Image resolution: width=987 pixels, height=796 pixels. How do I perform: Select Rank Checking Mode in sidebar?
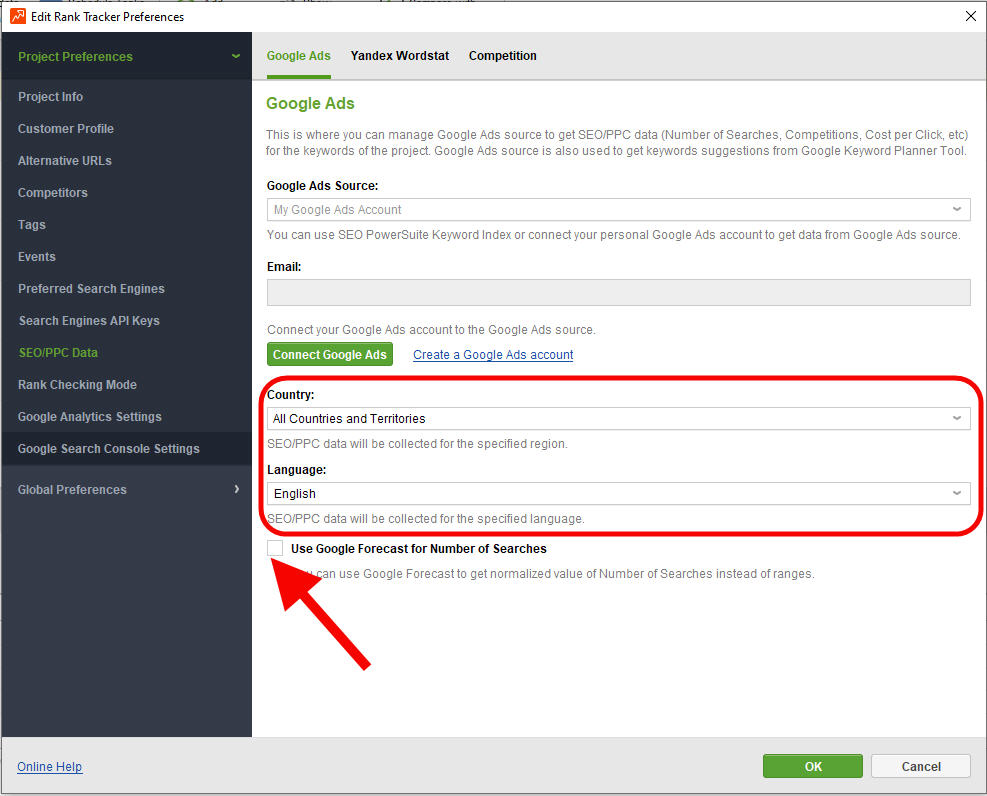click(77, 385)
